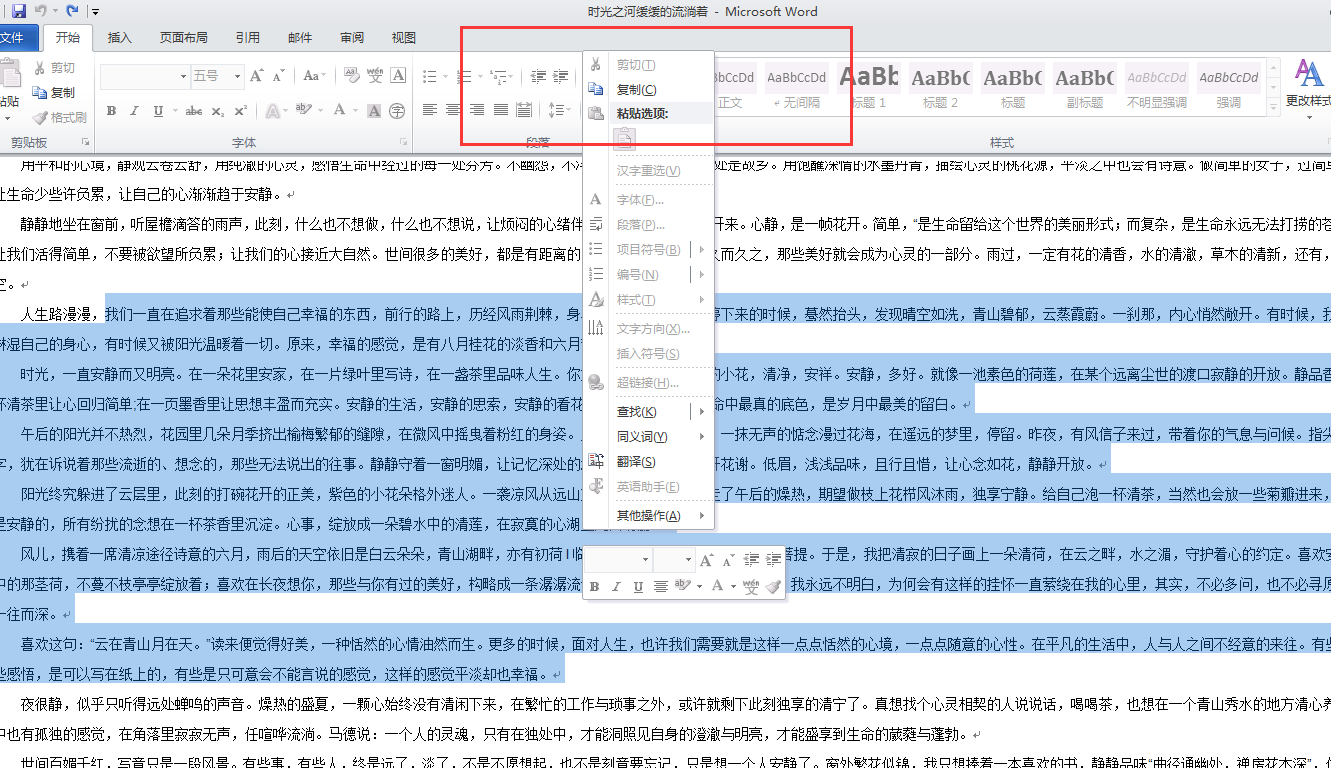Image resolution: width=1331 pixels, height=768 pixels.
Task: Click Grow Font icon in ribbon
Action: [x=257, y=76]
